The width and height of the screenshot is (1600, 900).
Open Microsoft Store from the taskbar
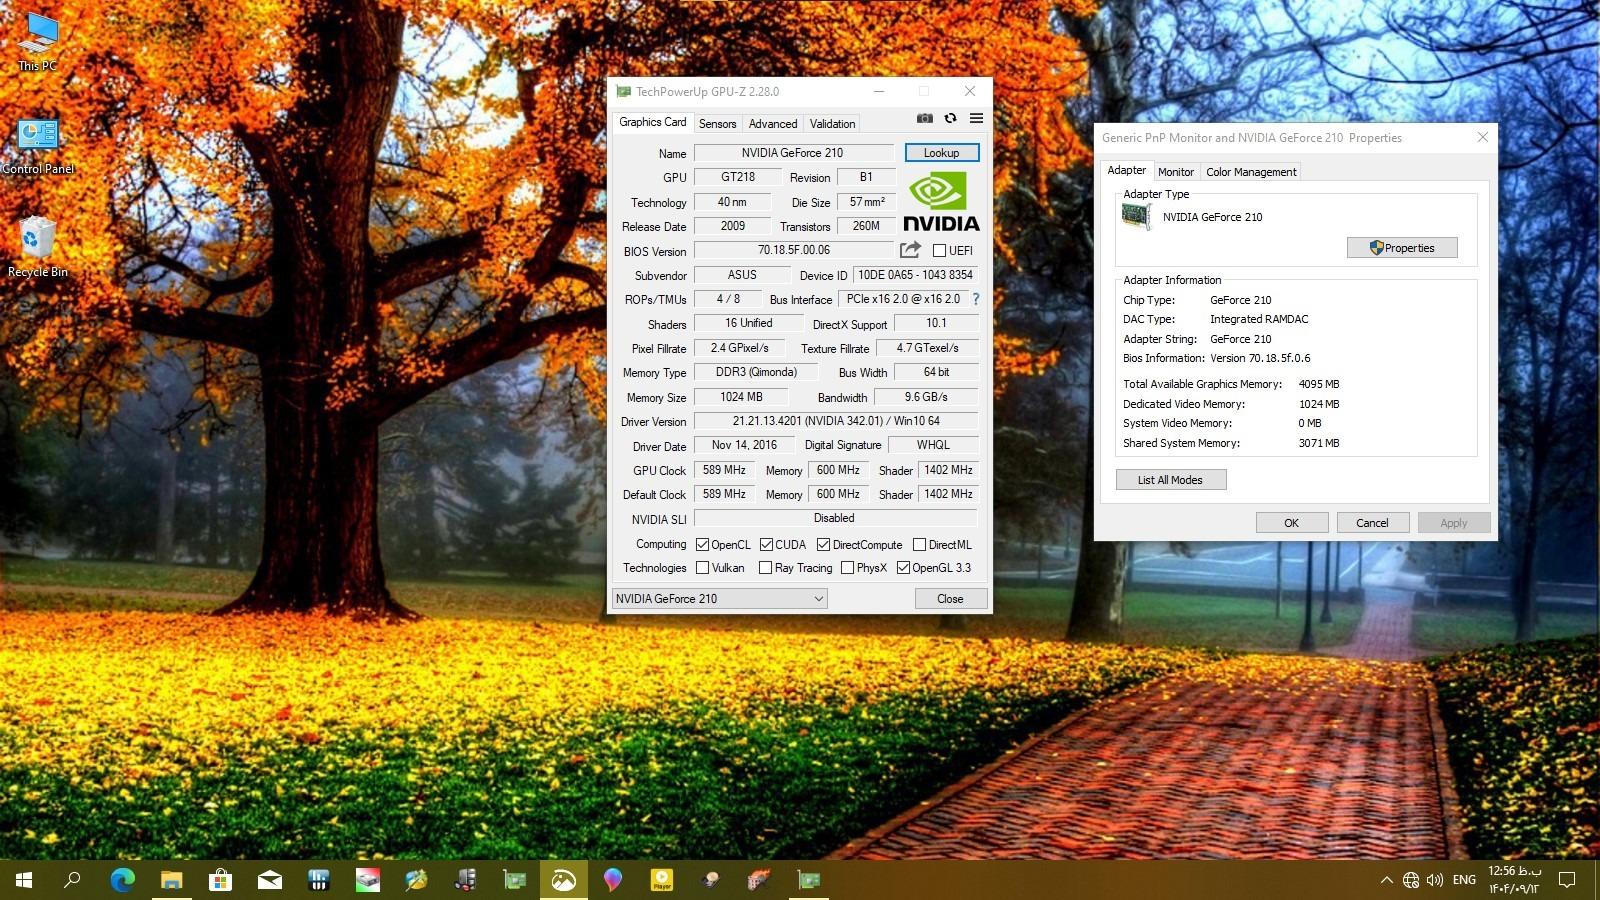point(220,880)
